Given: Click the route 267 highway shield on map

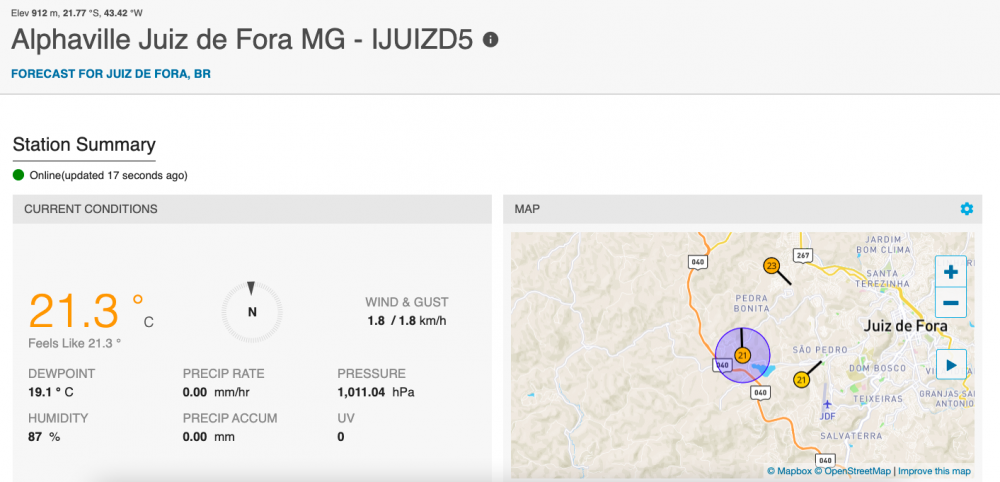Looking at the screenshot, I should 803,254.
